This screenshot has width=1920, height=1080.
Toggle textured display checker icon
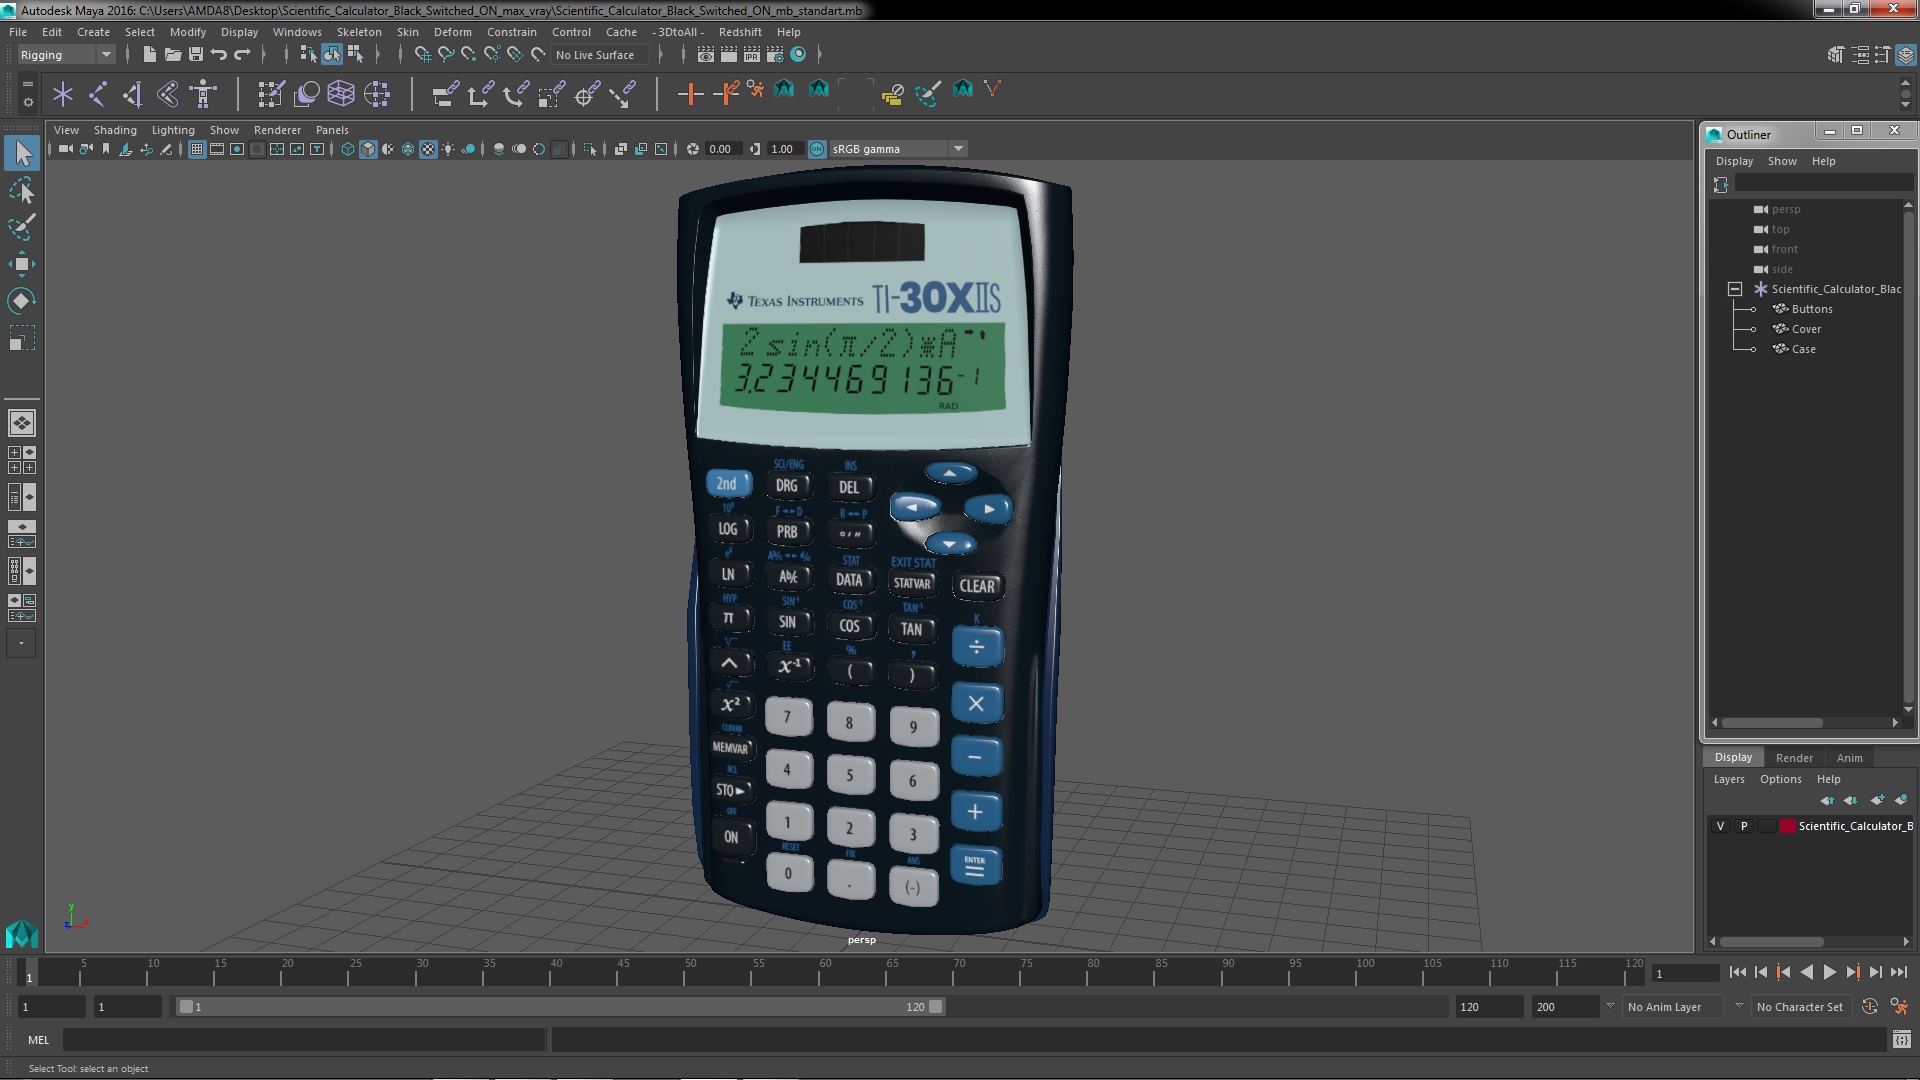(x=428, y=149)
